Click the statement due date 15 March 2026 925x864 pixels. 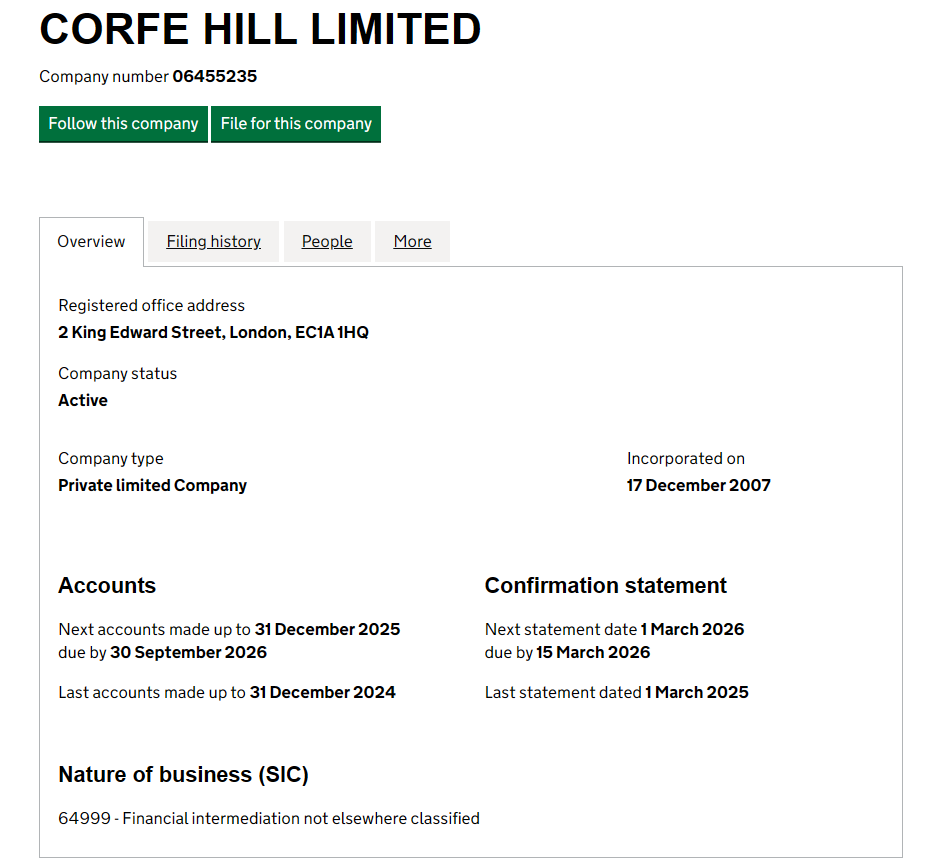tap(593, 653)
